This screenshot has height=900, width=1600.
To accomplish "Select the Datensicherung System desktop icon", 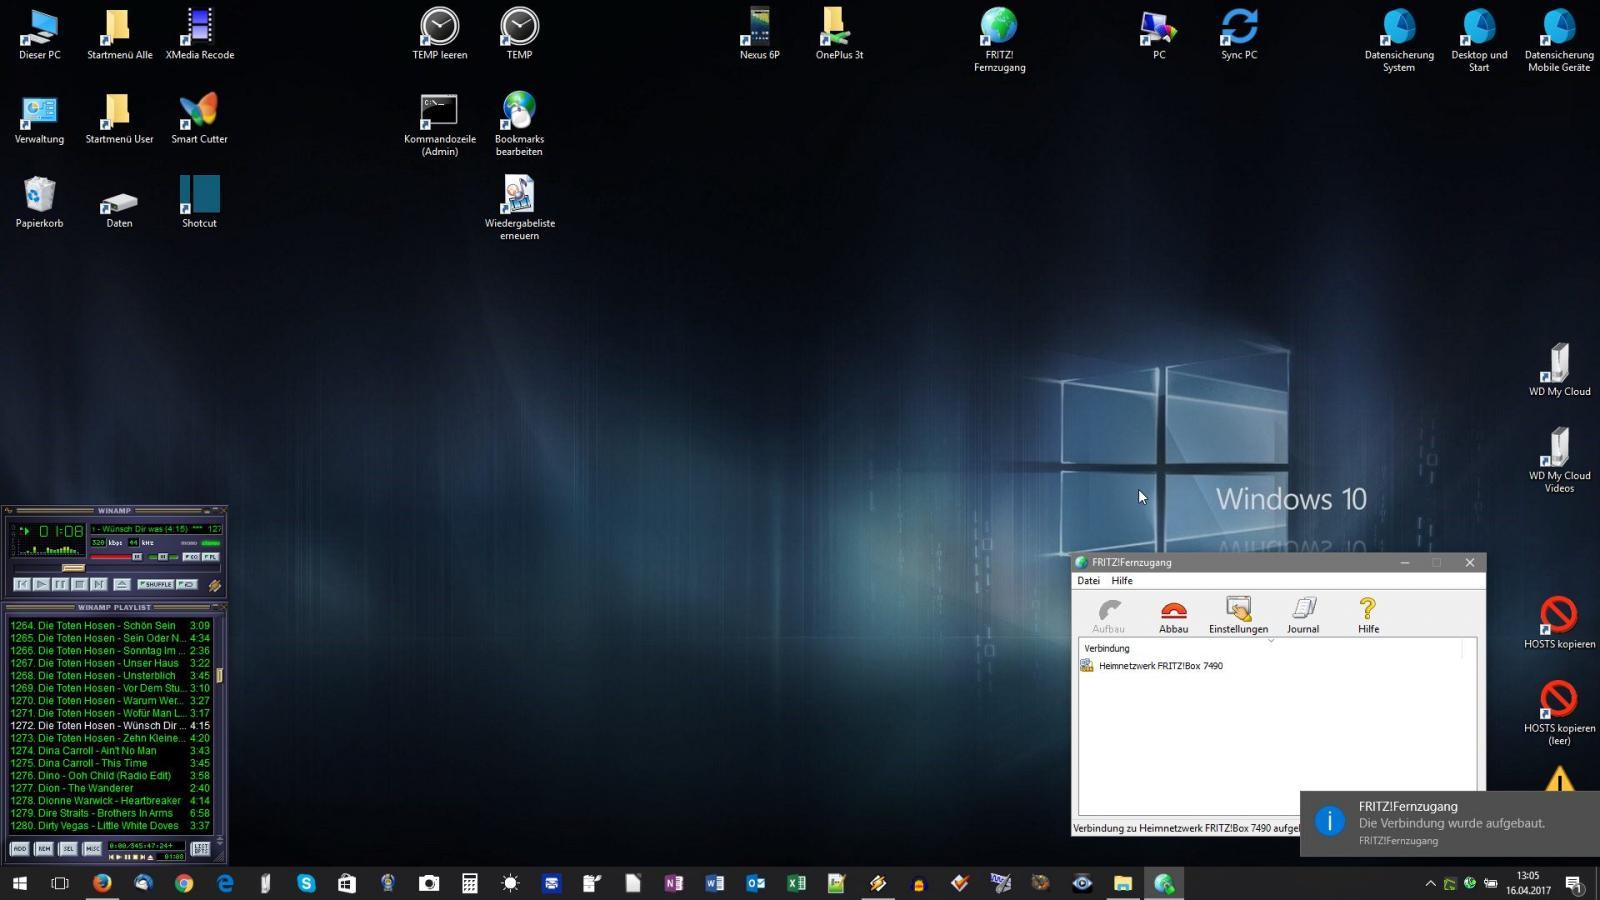I will [x=1399, y=40].
